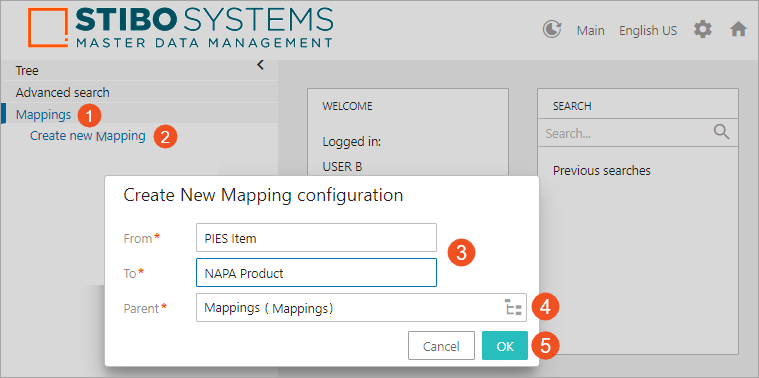Confirm with the OK button
759x378 pixels.
coord(505,346)
